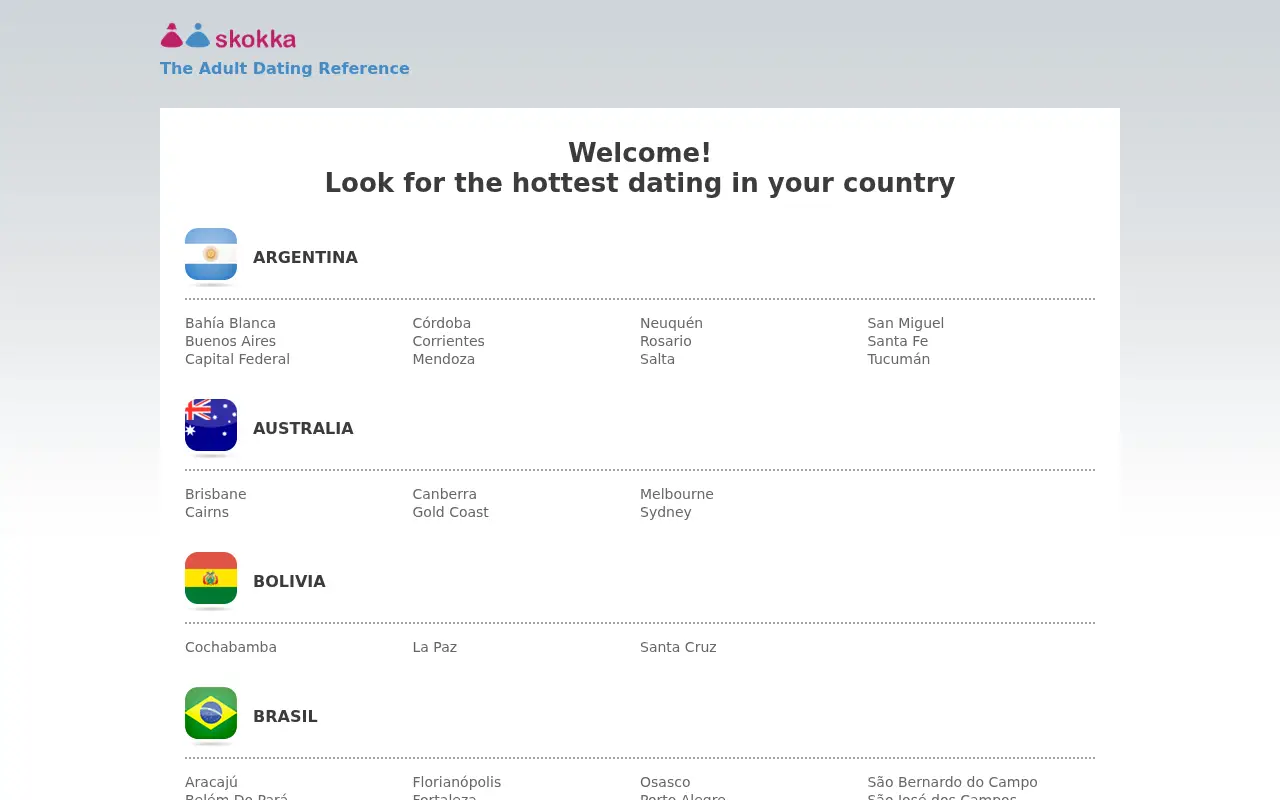Open the BOLIVIA country heading
Viewport: 1280px width, 800px height.
pyautogui.click(x=289, y=581)
